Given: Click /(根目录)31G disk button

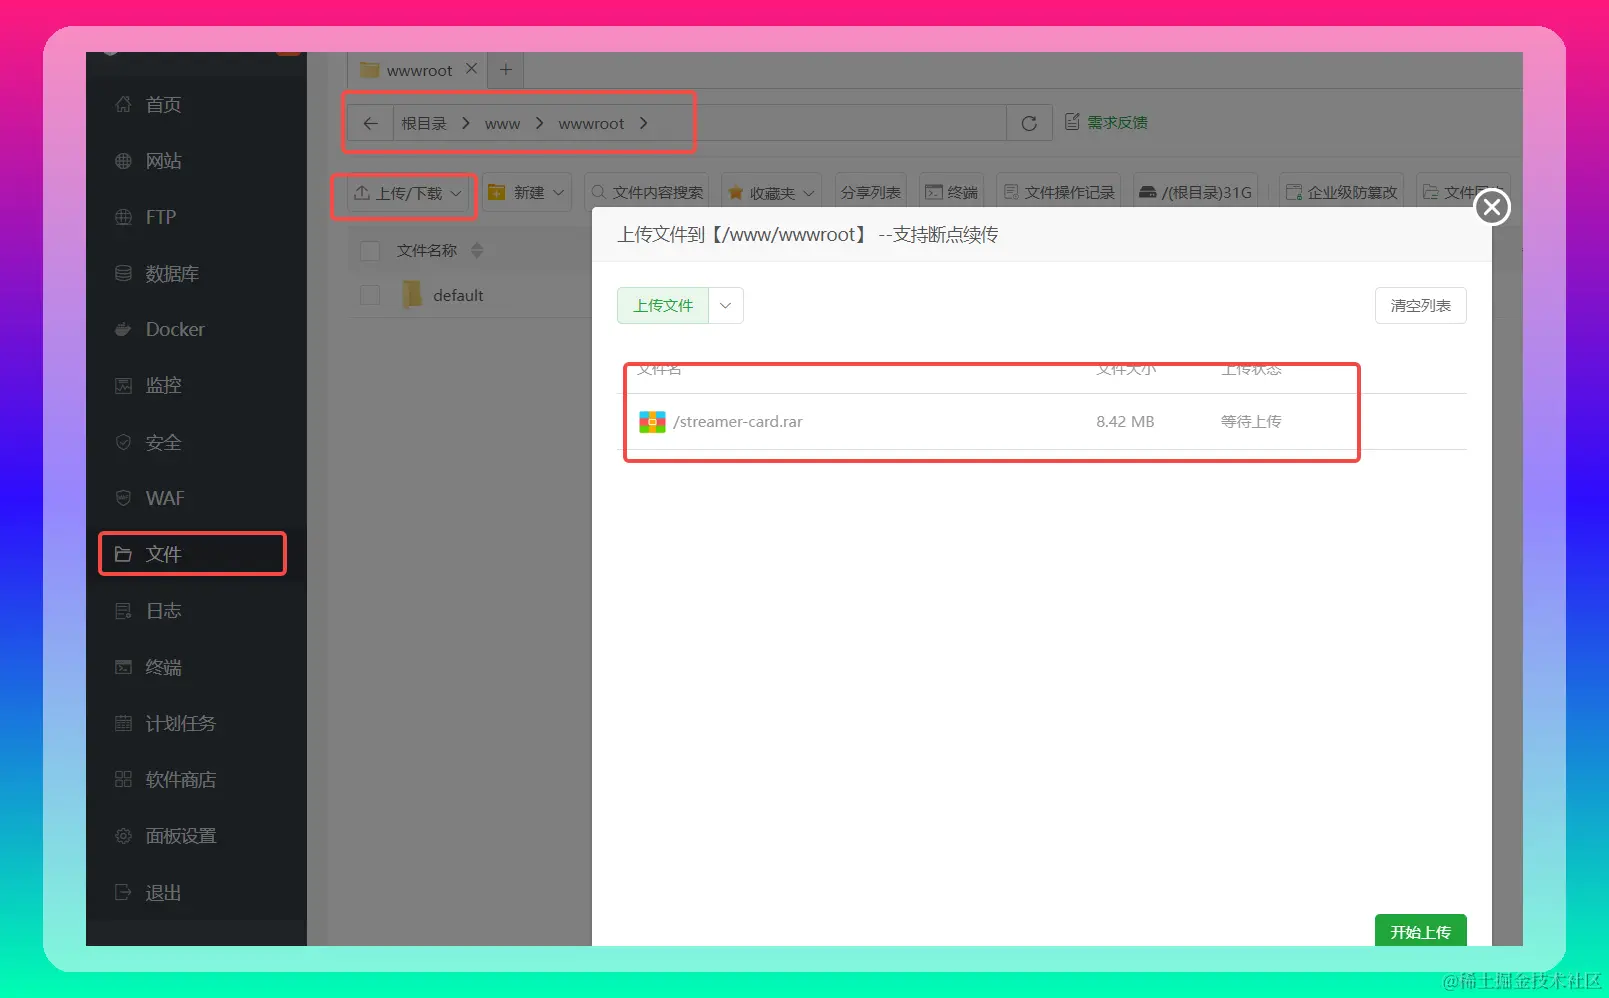Looking at the screenshot, I should click(1195, 193).
